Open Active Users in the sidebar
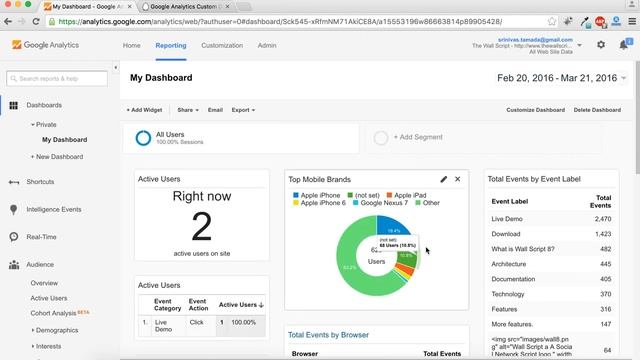The image size is (640, 360). click(49, 298)
